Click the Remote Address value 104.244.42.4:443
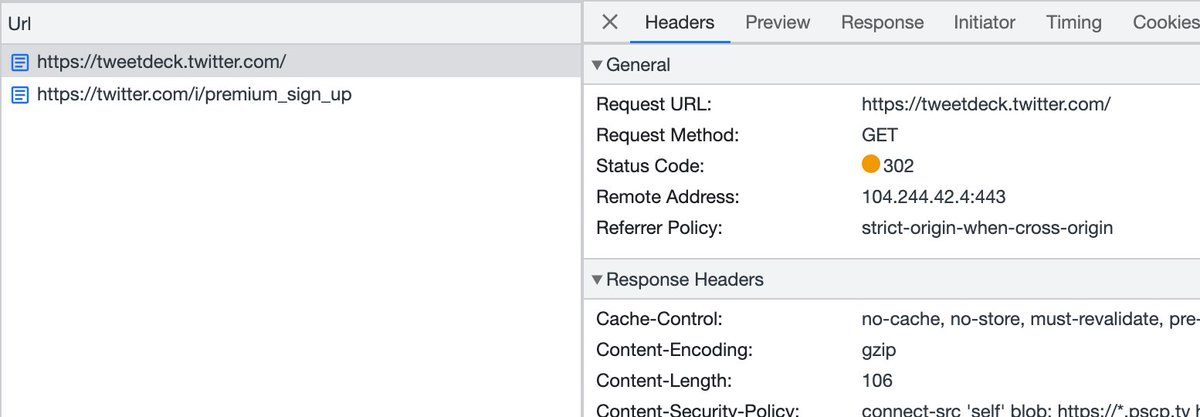The width and height of the screenshot is (1200, 417). click(934, 197)
